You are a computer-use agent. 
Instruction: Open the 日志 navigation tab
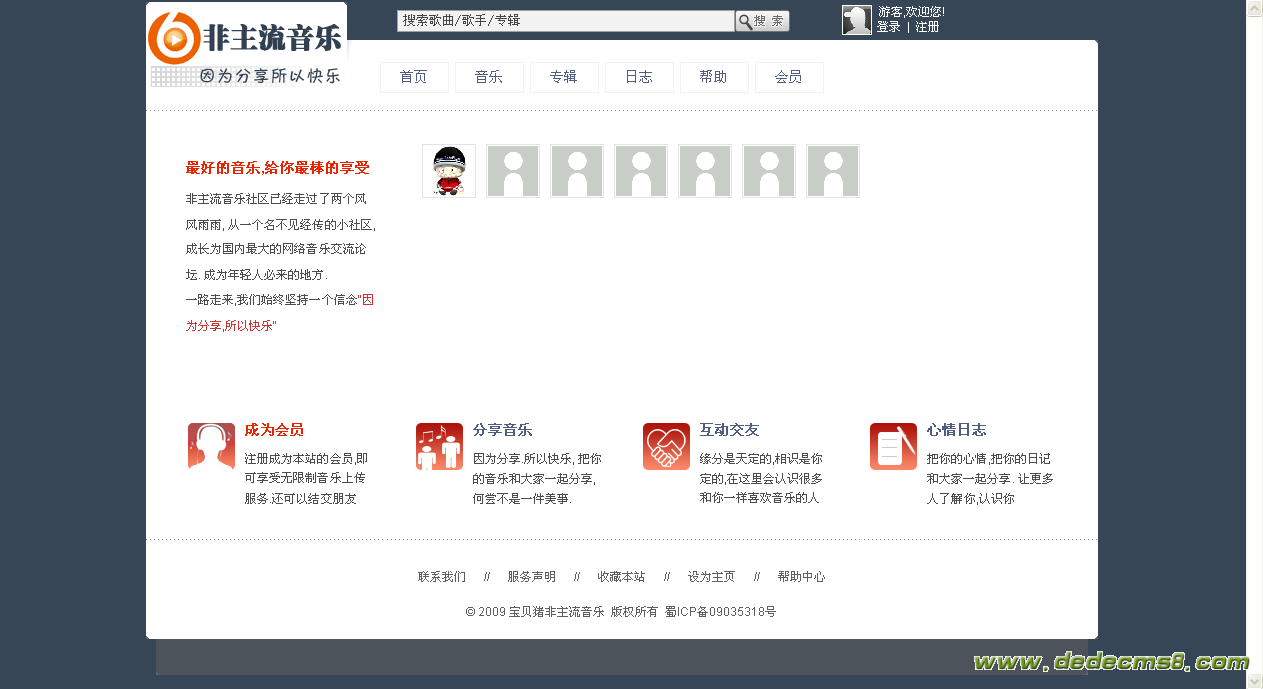pyautogui.click(x=639, y=77)
